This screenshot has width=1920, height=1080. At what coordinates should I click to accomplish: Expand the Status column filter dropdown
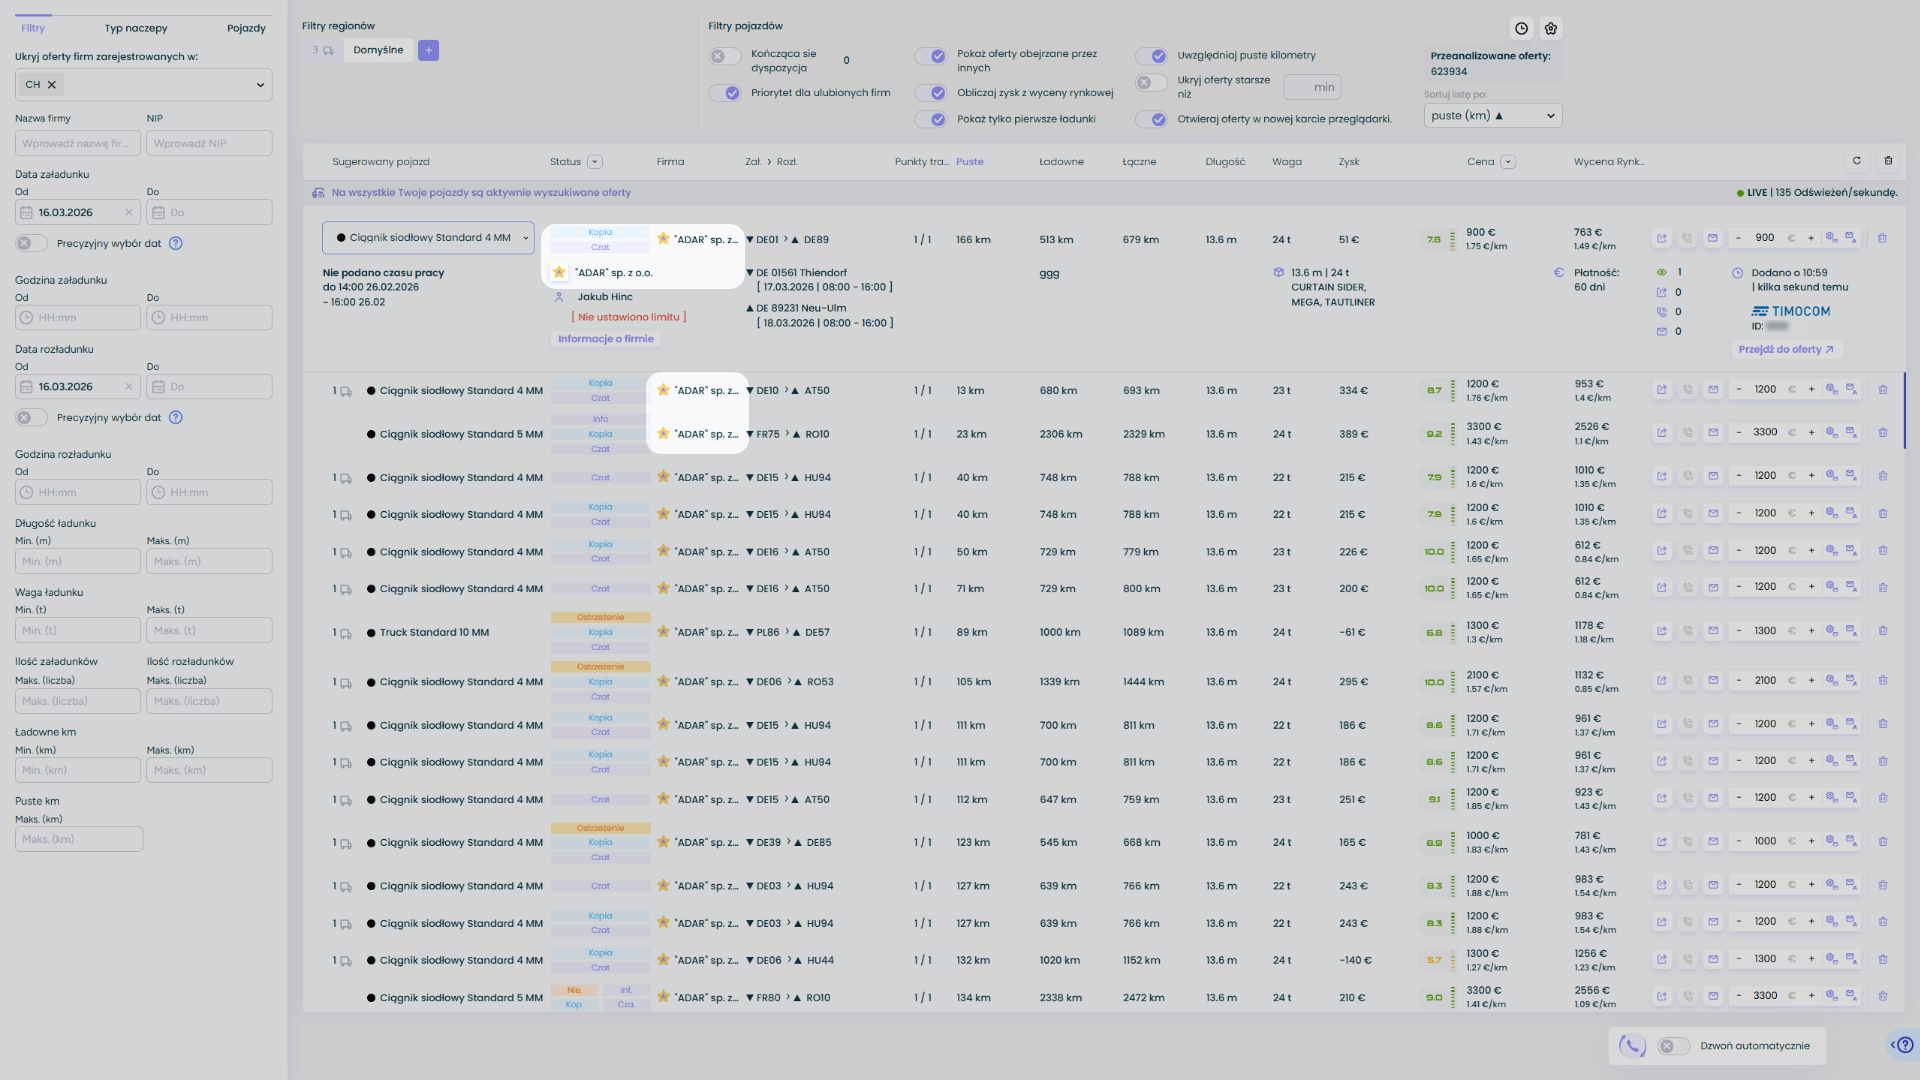point(595,162)
